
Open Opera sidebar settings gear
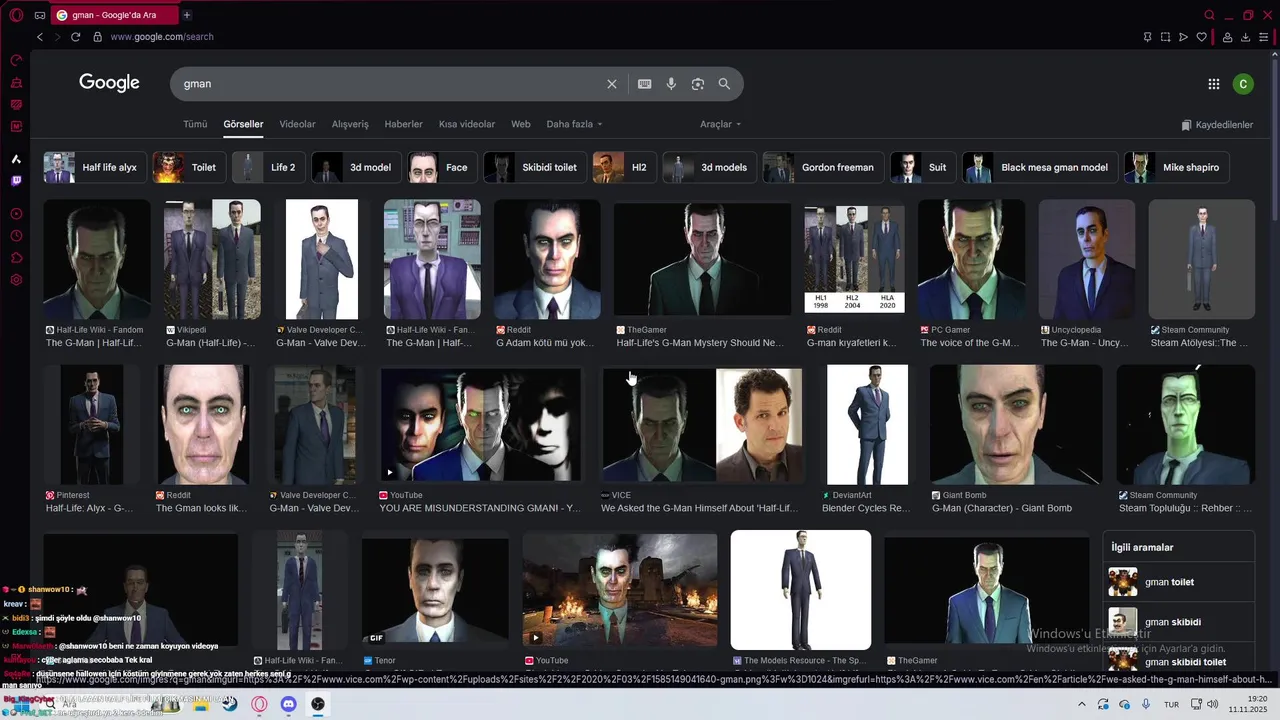[x=16, y=280]
